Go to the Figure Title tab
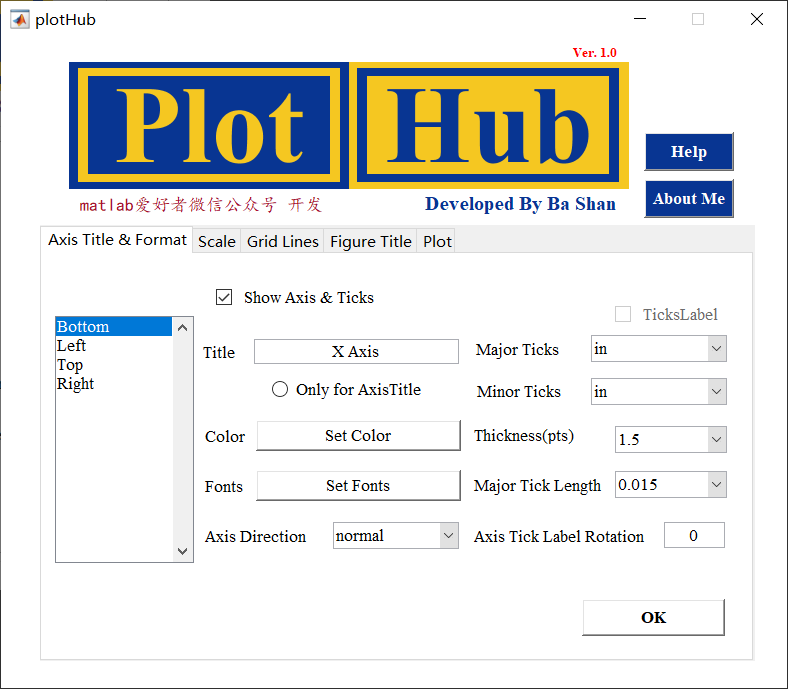This screenshot has height=689, width=788. pos(370,241)
